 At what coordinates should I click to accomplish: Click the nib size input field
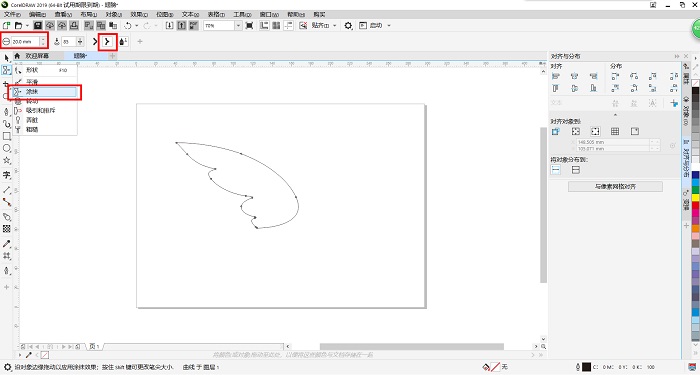click(25, 42)
